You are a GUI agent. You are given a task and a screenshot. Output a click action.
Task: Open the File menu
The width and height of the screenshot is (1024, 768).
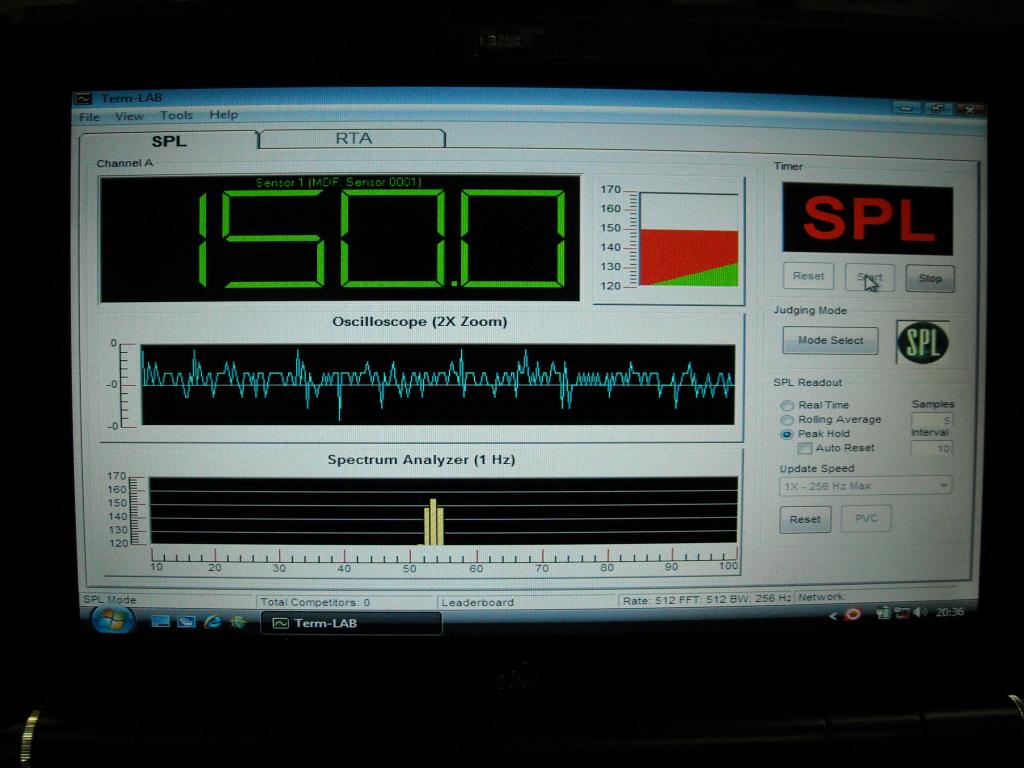point(89,116)
